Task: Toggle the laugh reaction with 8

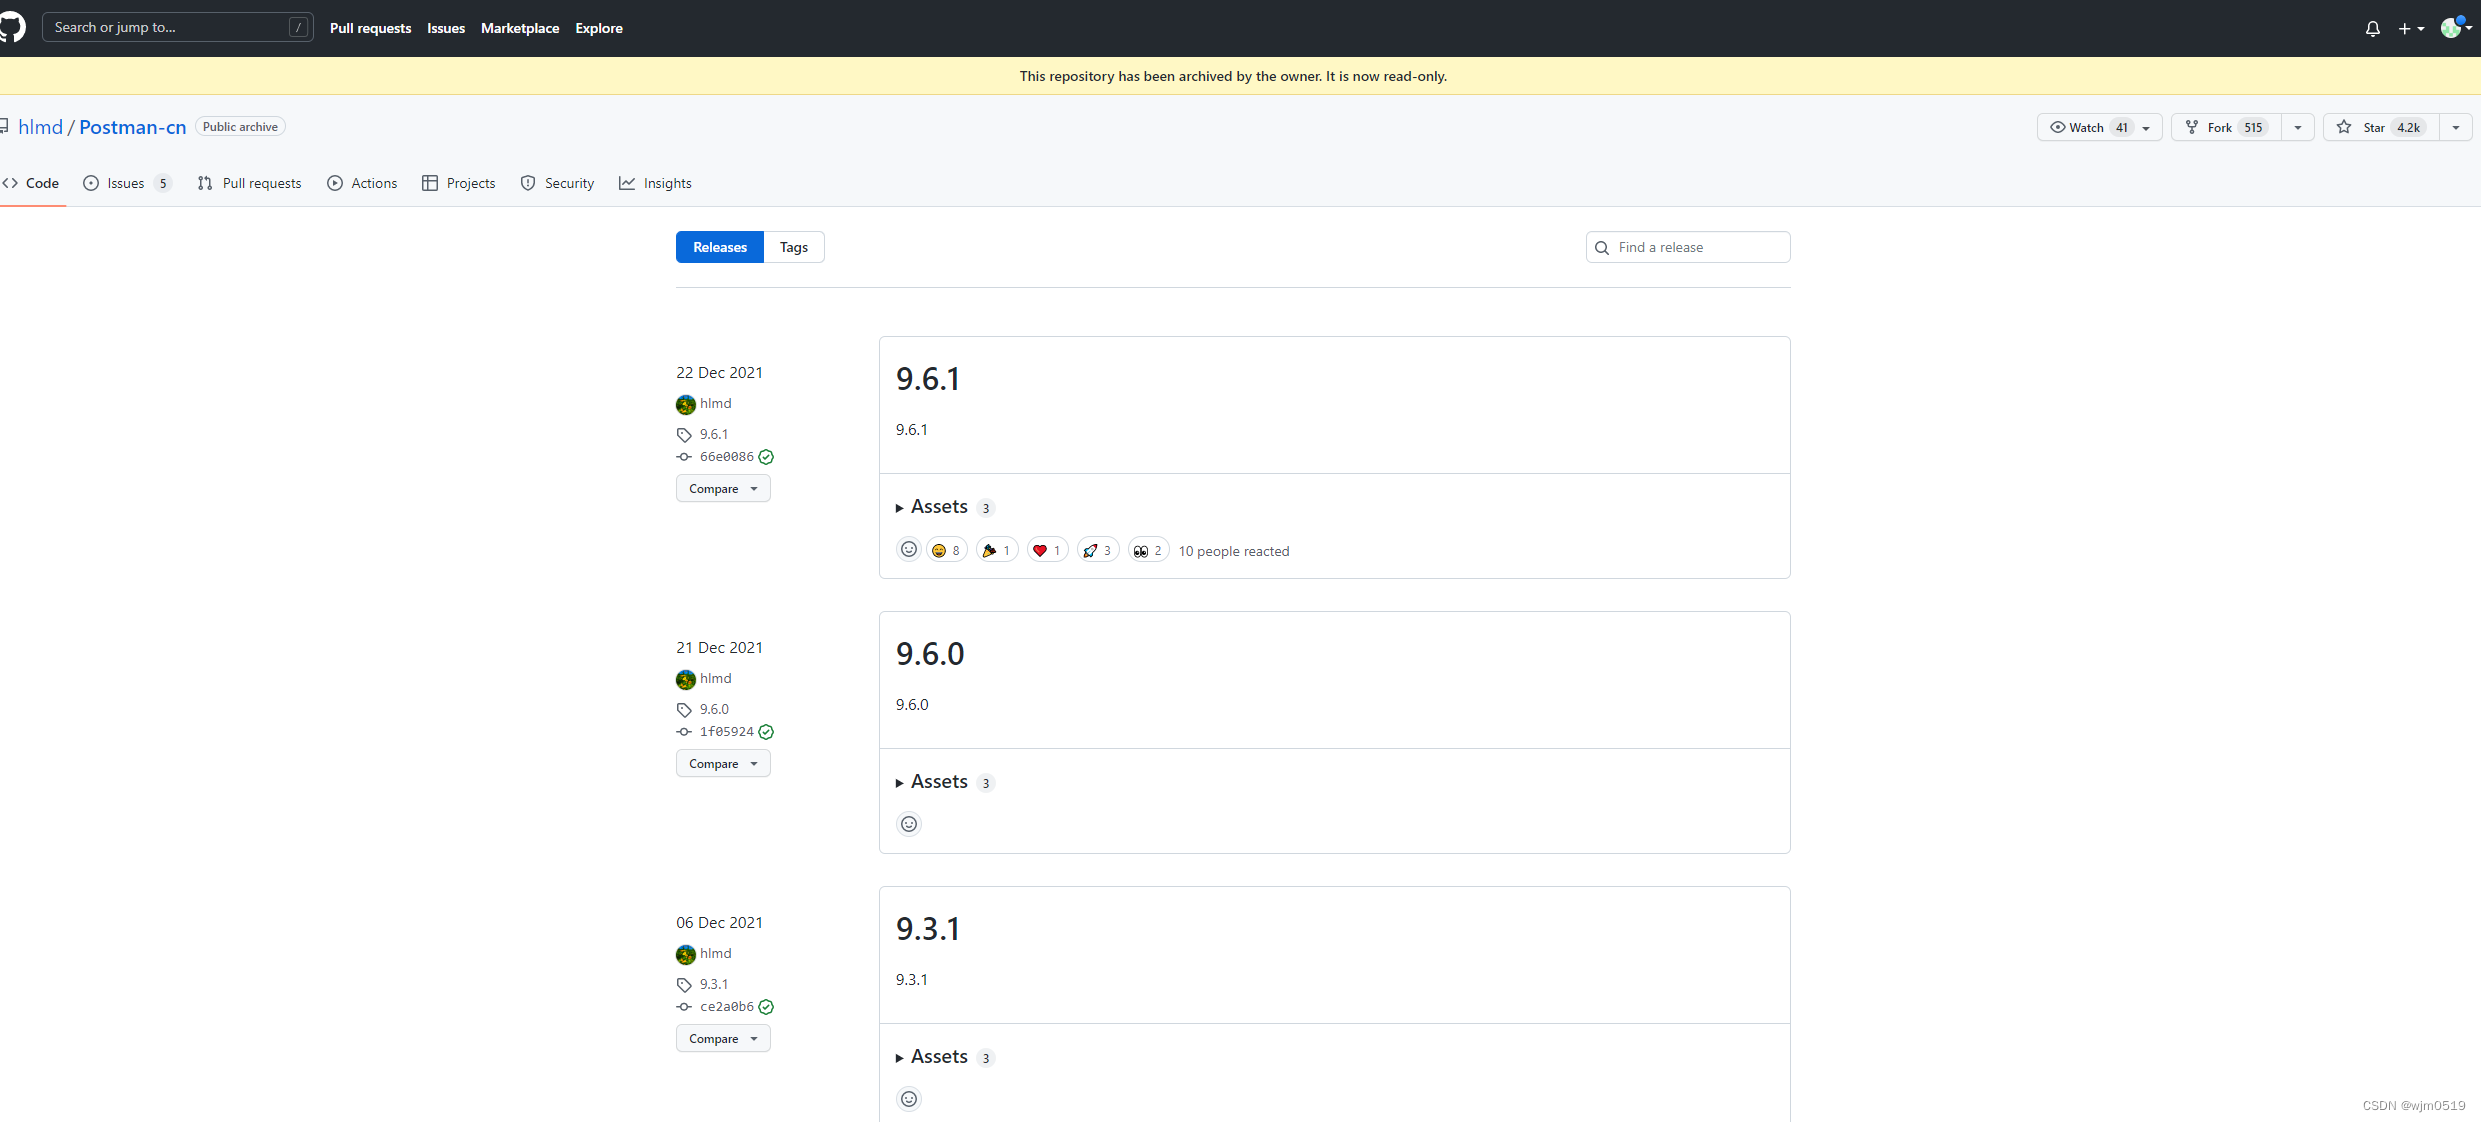Action: point(947,550)
